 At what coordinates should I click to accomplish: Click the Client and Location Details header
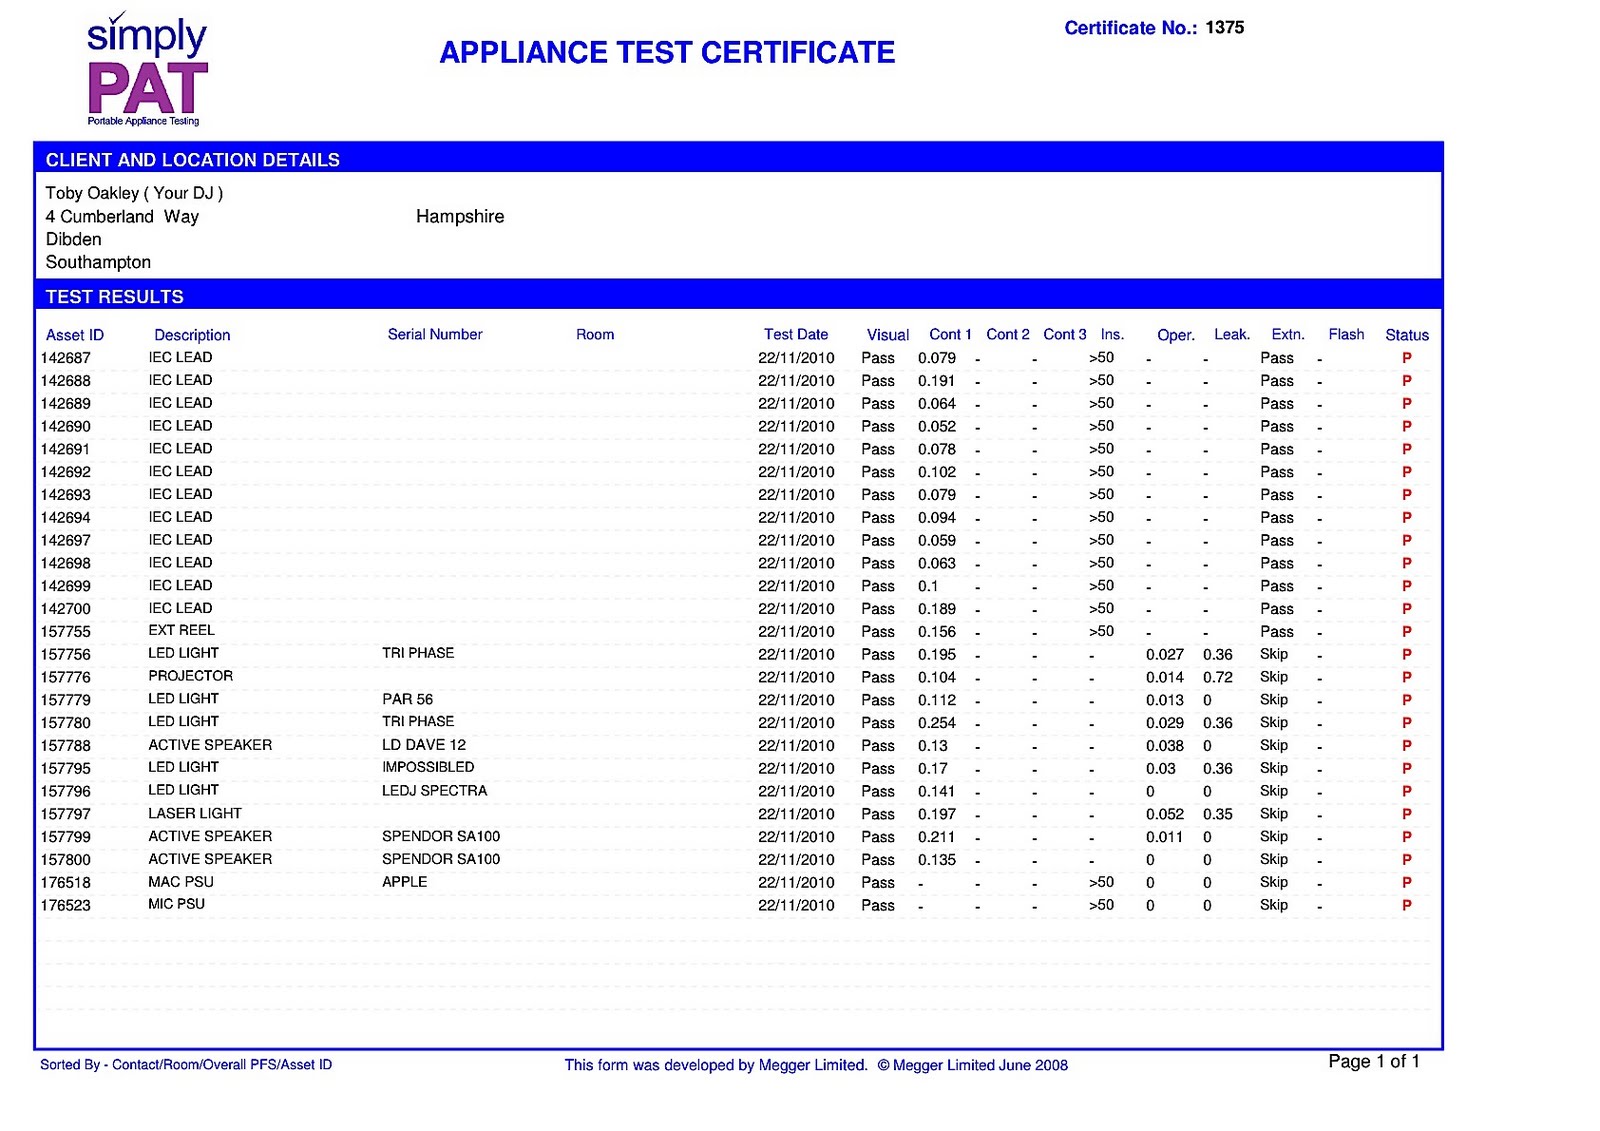pyautogui.click(x=192, y=160)
